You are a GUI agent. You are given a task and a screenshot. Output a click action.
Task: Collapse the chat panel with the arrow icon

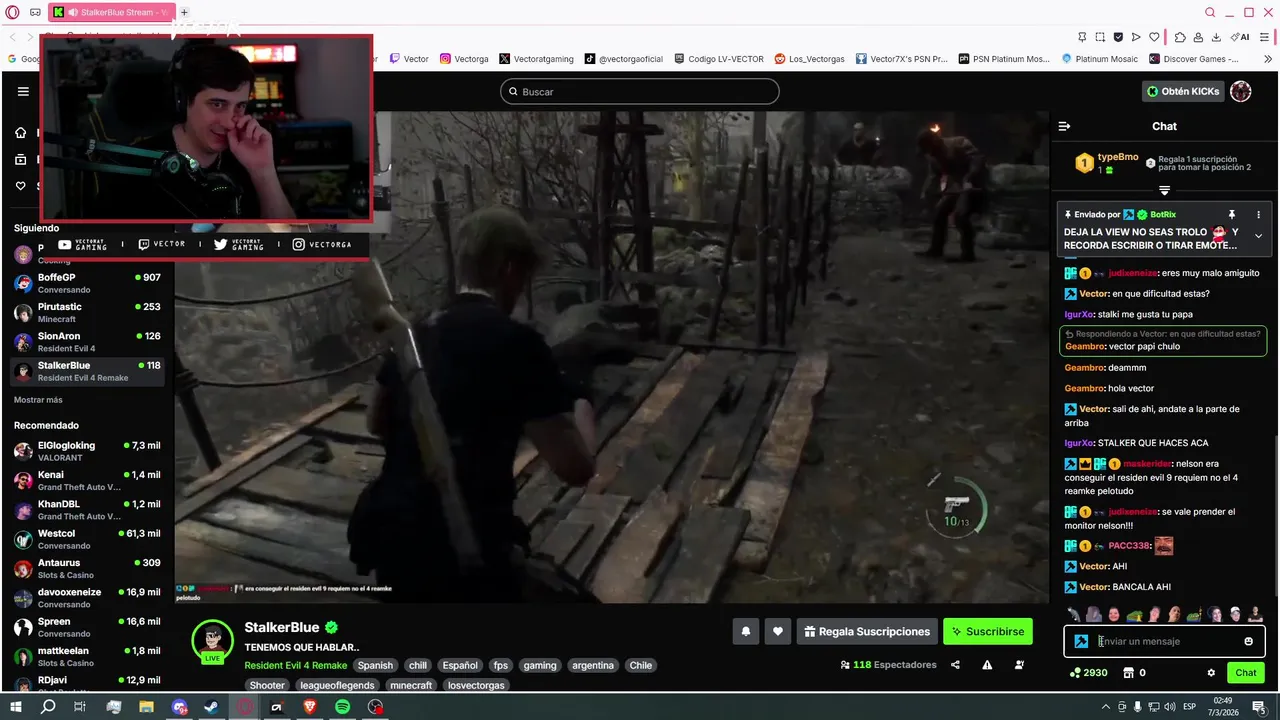[x=1064, y=126]
